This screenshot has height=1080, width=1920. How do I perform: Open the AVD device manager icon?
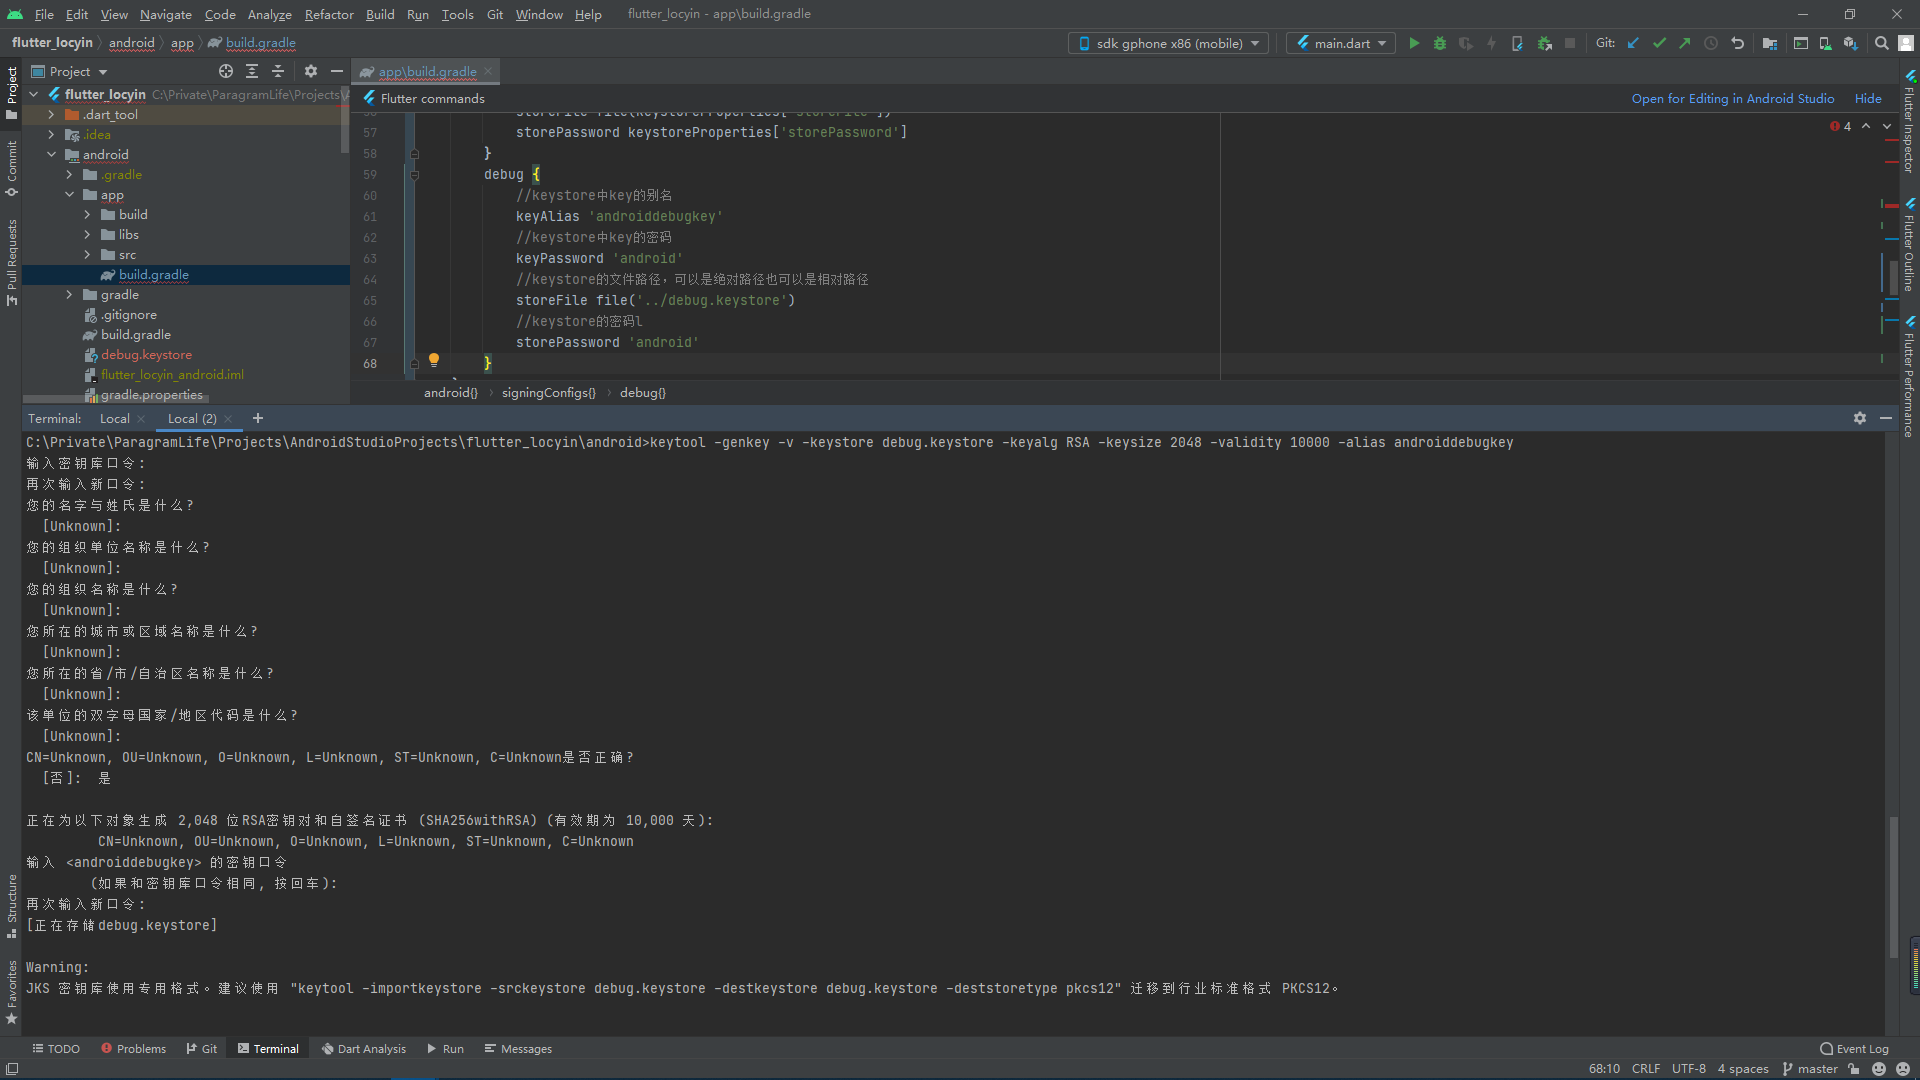click(x=1825, y=43)
